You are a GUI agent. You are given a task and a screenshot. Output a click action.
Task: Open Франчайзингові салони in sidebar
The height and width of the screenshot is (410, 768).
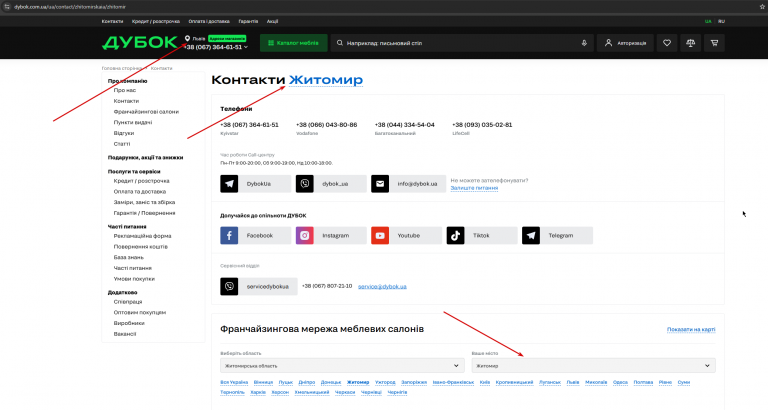tap(146, 112)
